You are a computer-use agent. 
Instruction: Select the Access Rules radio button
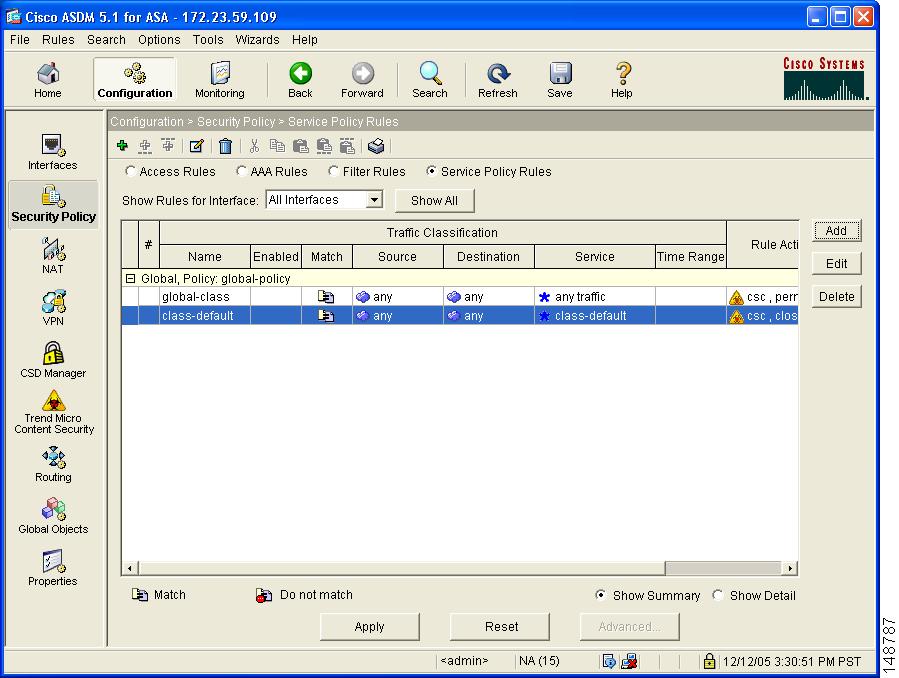[x=130, y=171]
